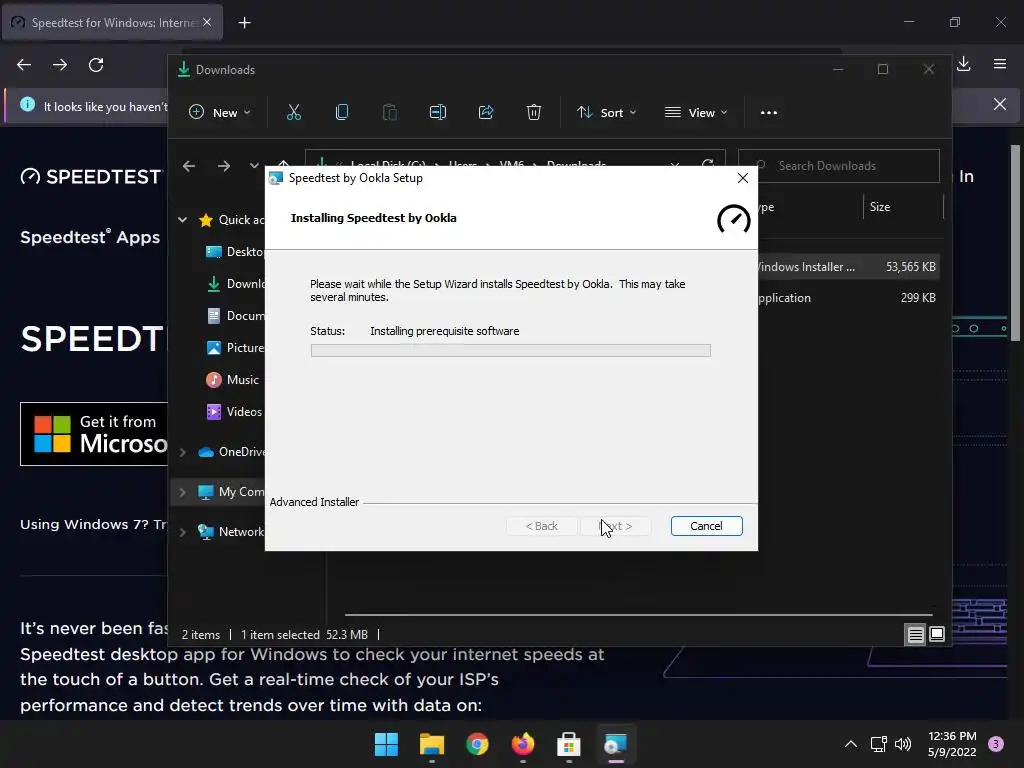Select the 53,565 KB Windows Installer file row
Image resolution: width=1024 pixels, height=768 pixels.
(x=848, y=266)
